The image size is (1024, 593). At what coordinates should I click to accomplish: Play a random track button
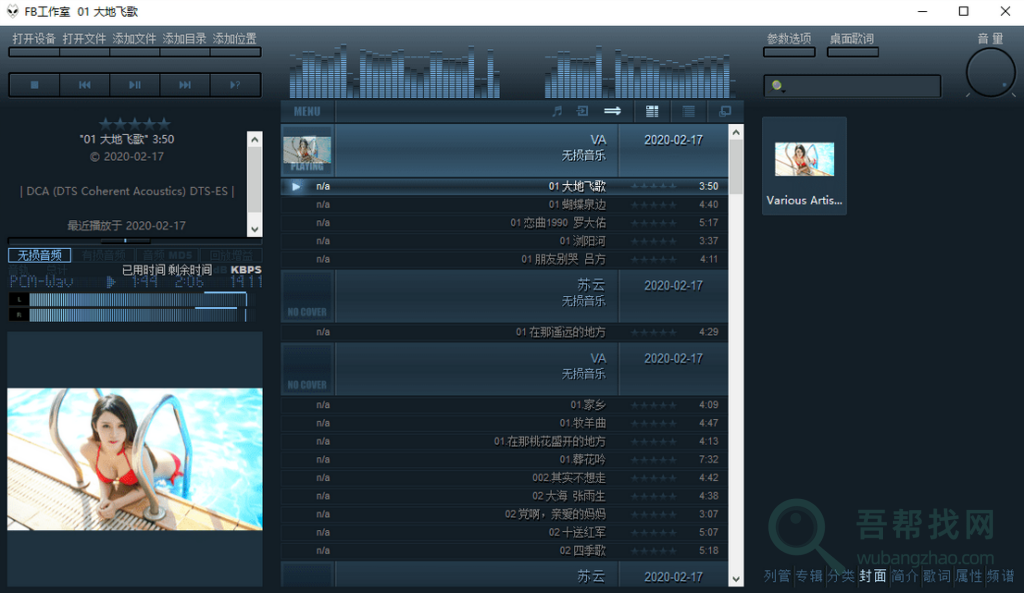click(235, 85)
